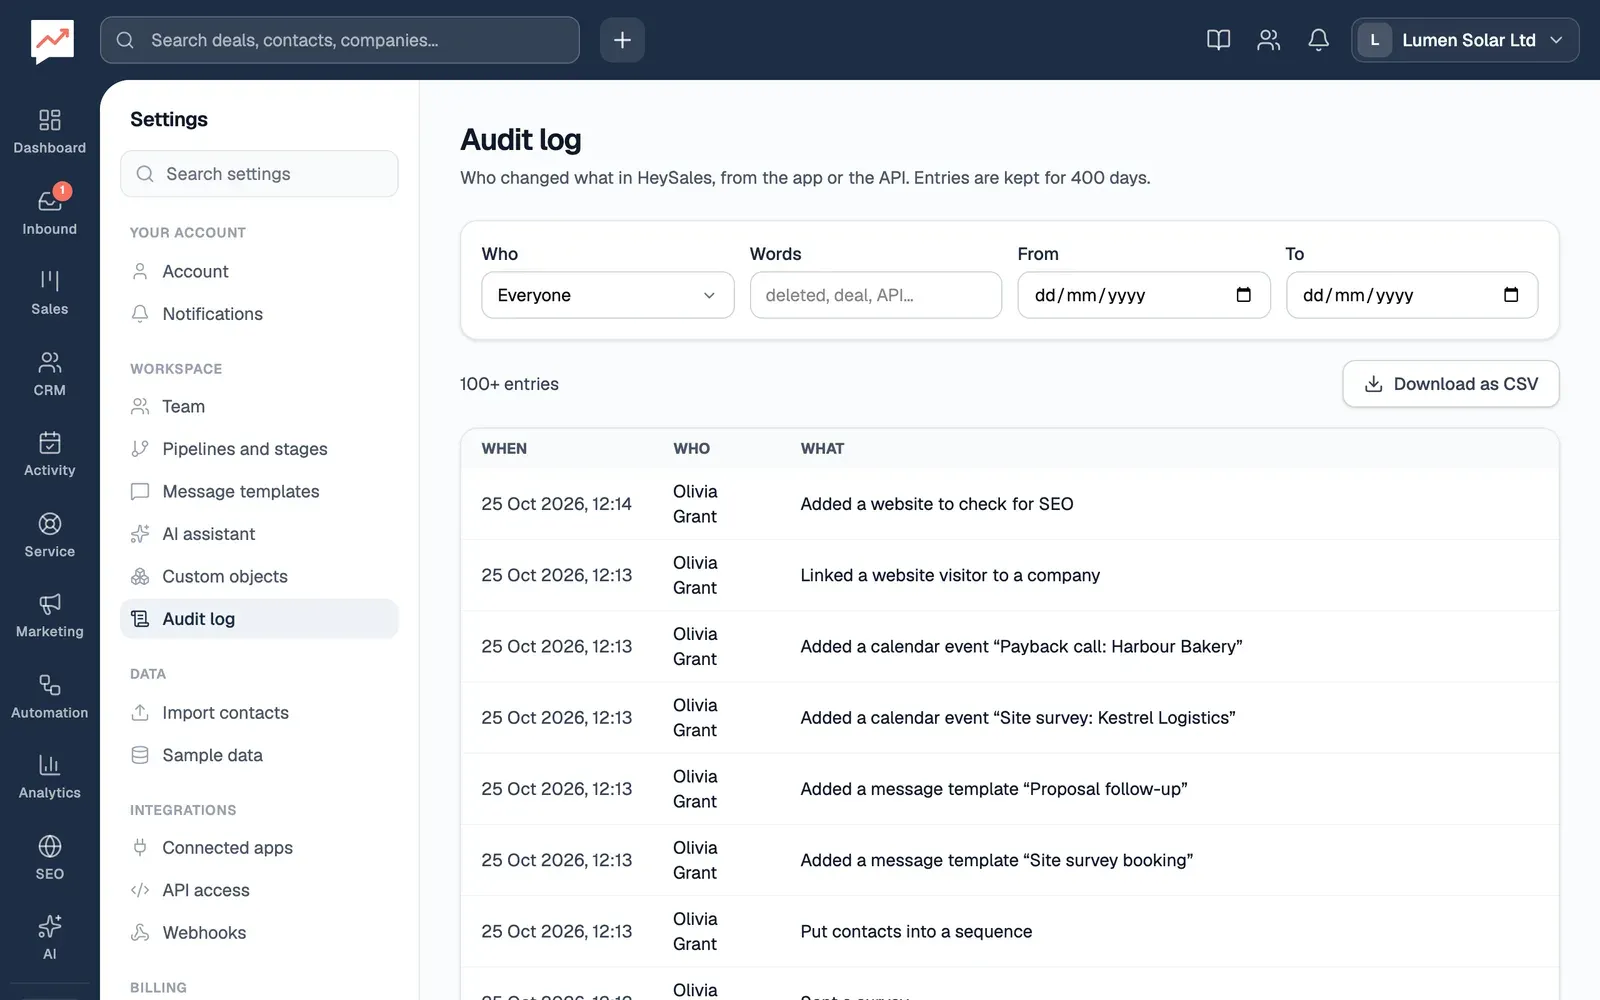This screenshot has width=1600, height=1000.
Task: Open Notifications settings
Action: coord(259,314)
